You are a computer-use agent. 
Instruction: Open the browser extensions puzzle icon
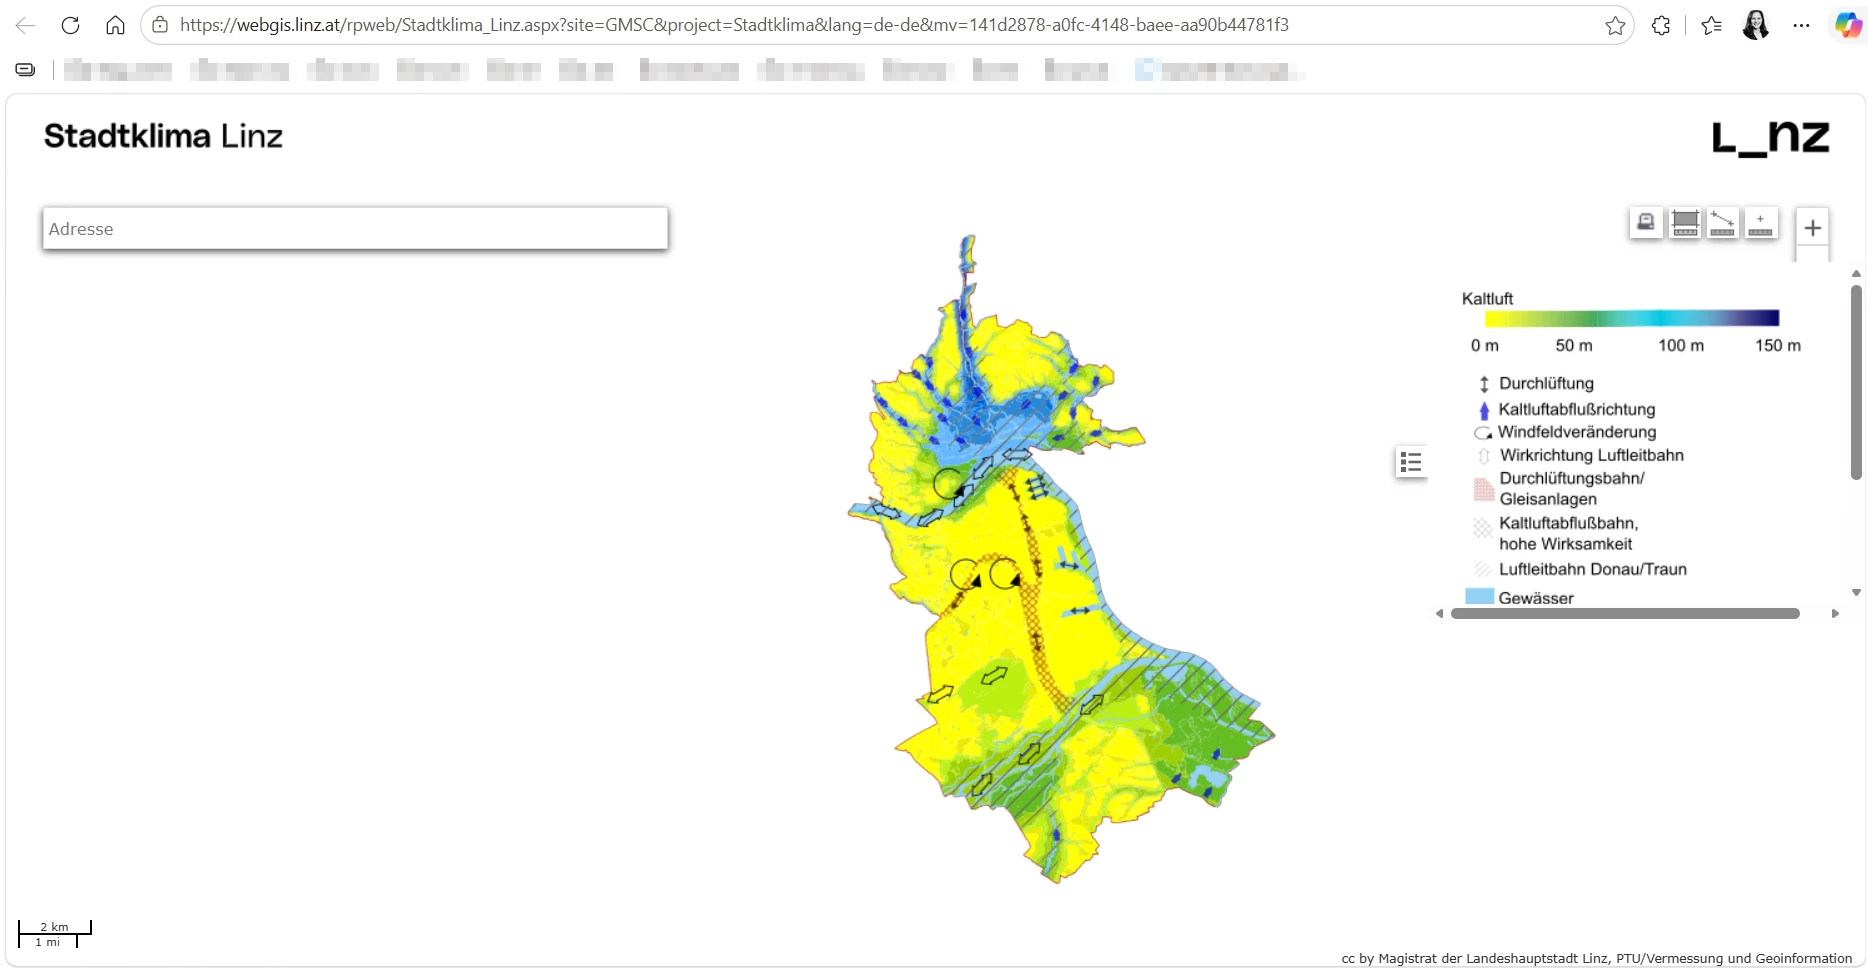[x=1661, y=26]
